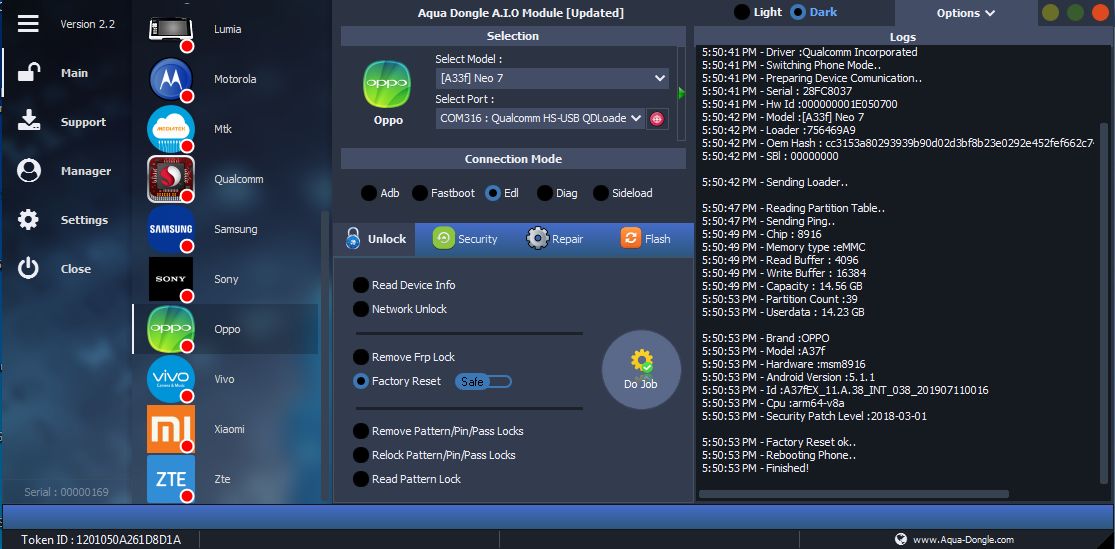Select the Xiaomi Mi icon
The width and height of the screenshot is (1115, 549).
click(171, 429)
